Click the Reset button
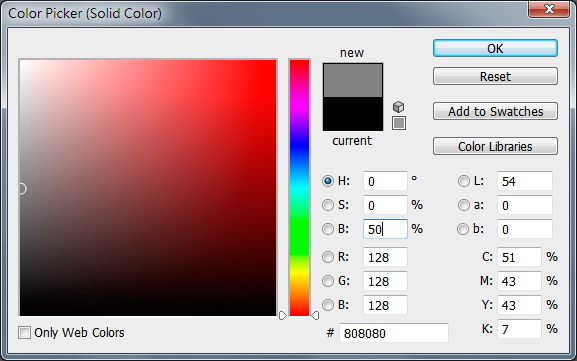Viewport: 577px width, 361px height. pos(495,77)
